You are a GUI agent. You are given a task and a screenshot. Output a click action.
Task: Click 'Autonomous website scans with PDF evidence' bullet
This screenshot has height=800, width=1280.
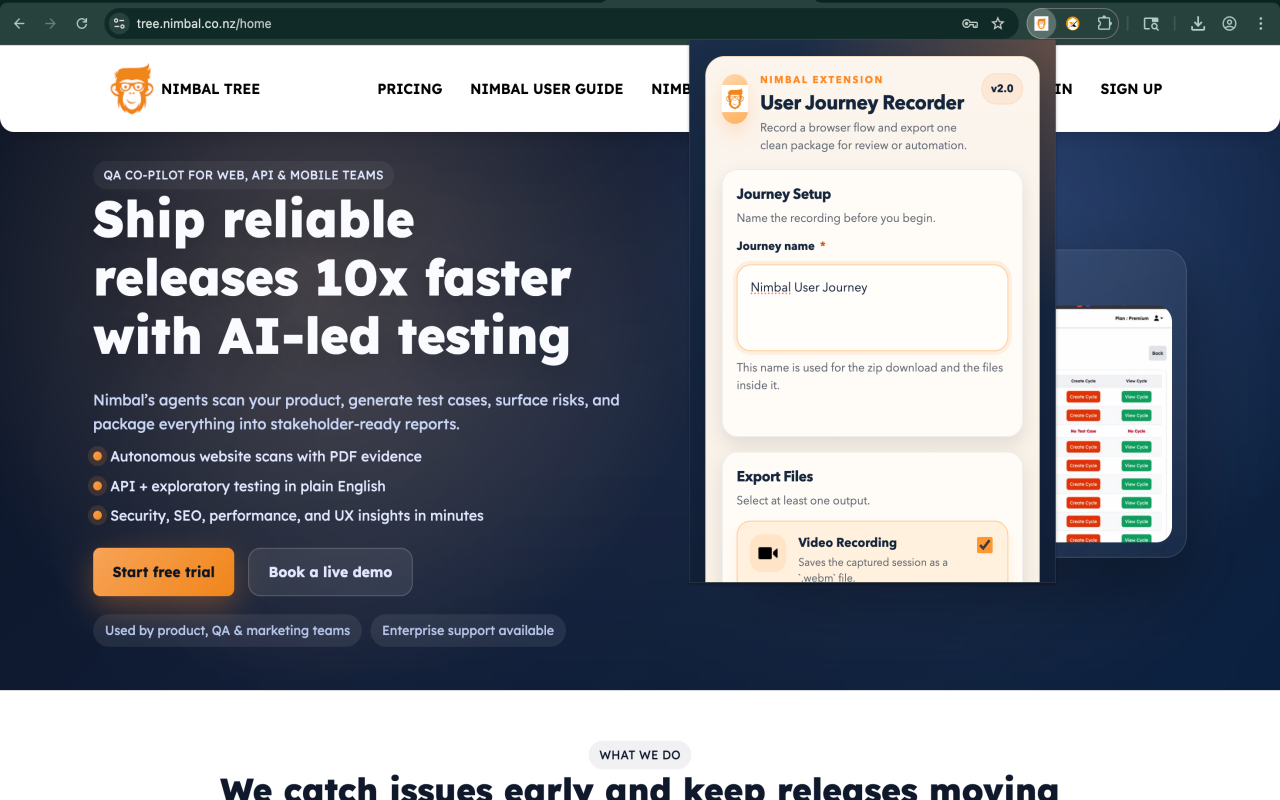[266, 456]
